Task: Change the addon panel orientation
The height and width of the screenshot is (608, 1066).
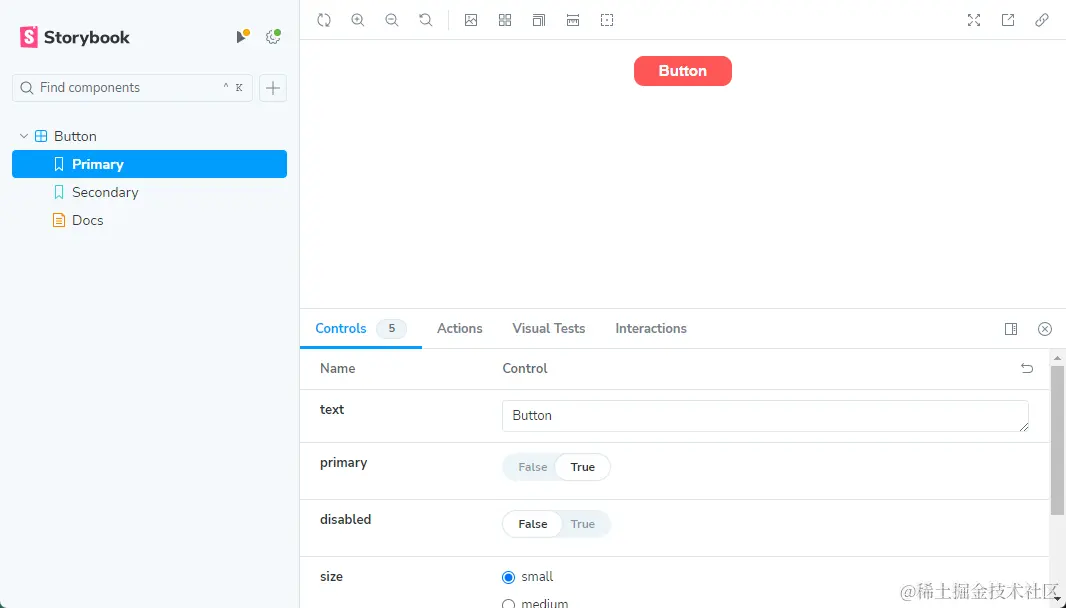Action: click(1011, 329)
